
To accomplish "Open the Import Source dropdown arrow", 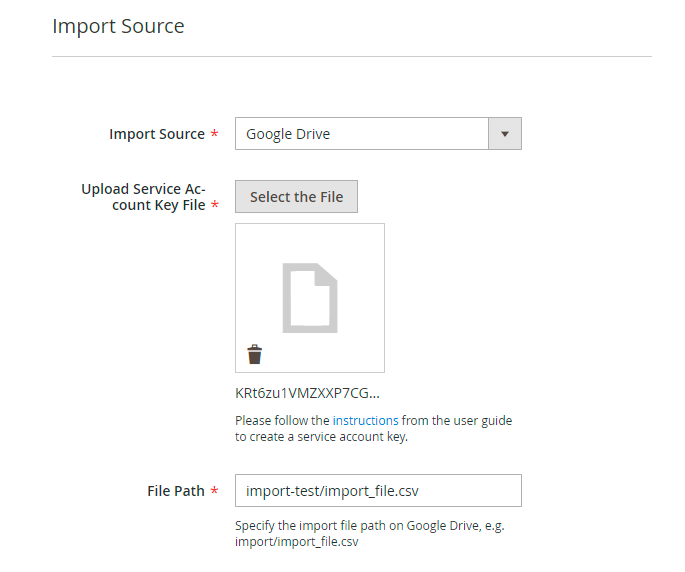I will (504, 134).
